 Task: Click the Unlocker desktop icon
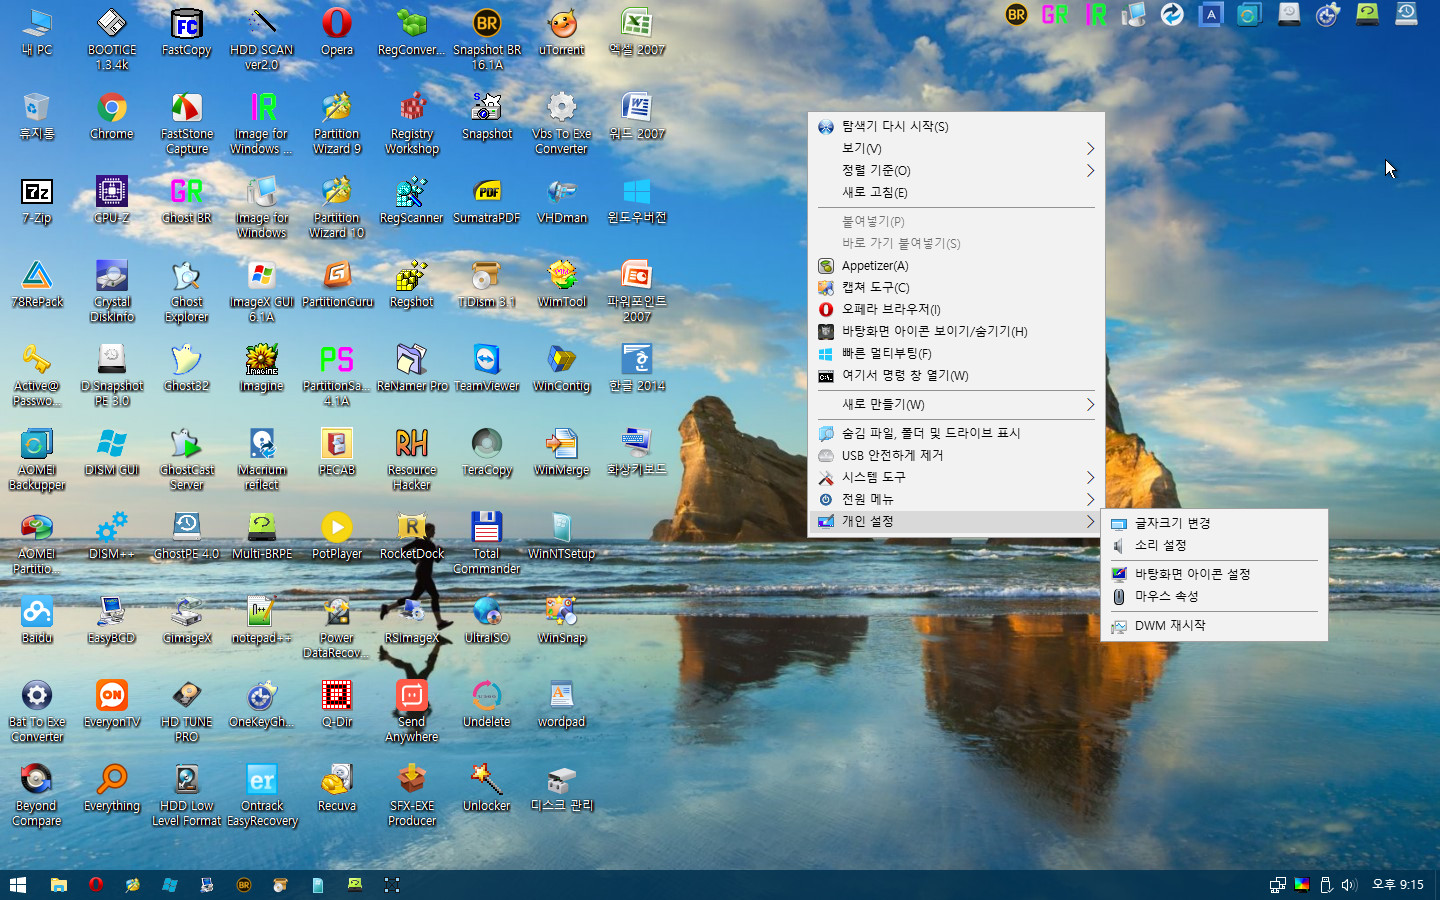(x=487, y=788)
